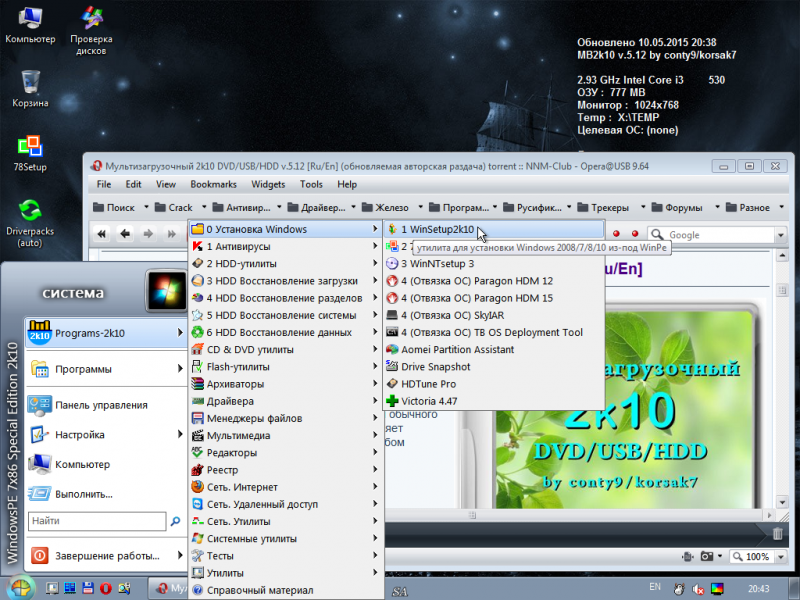Image resolution: width=800 pixels, height=600 pixels.
Task: Expand the Crack bookmark folder dropdown arrow
Action: click(x=204, y=207)
